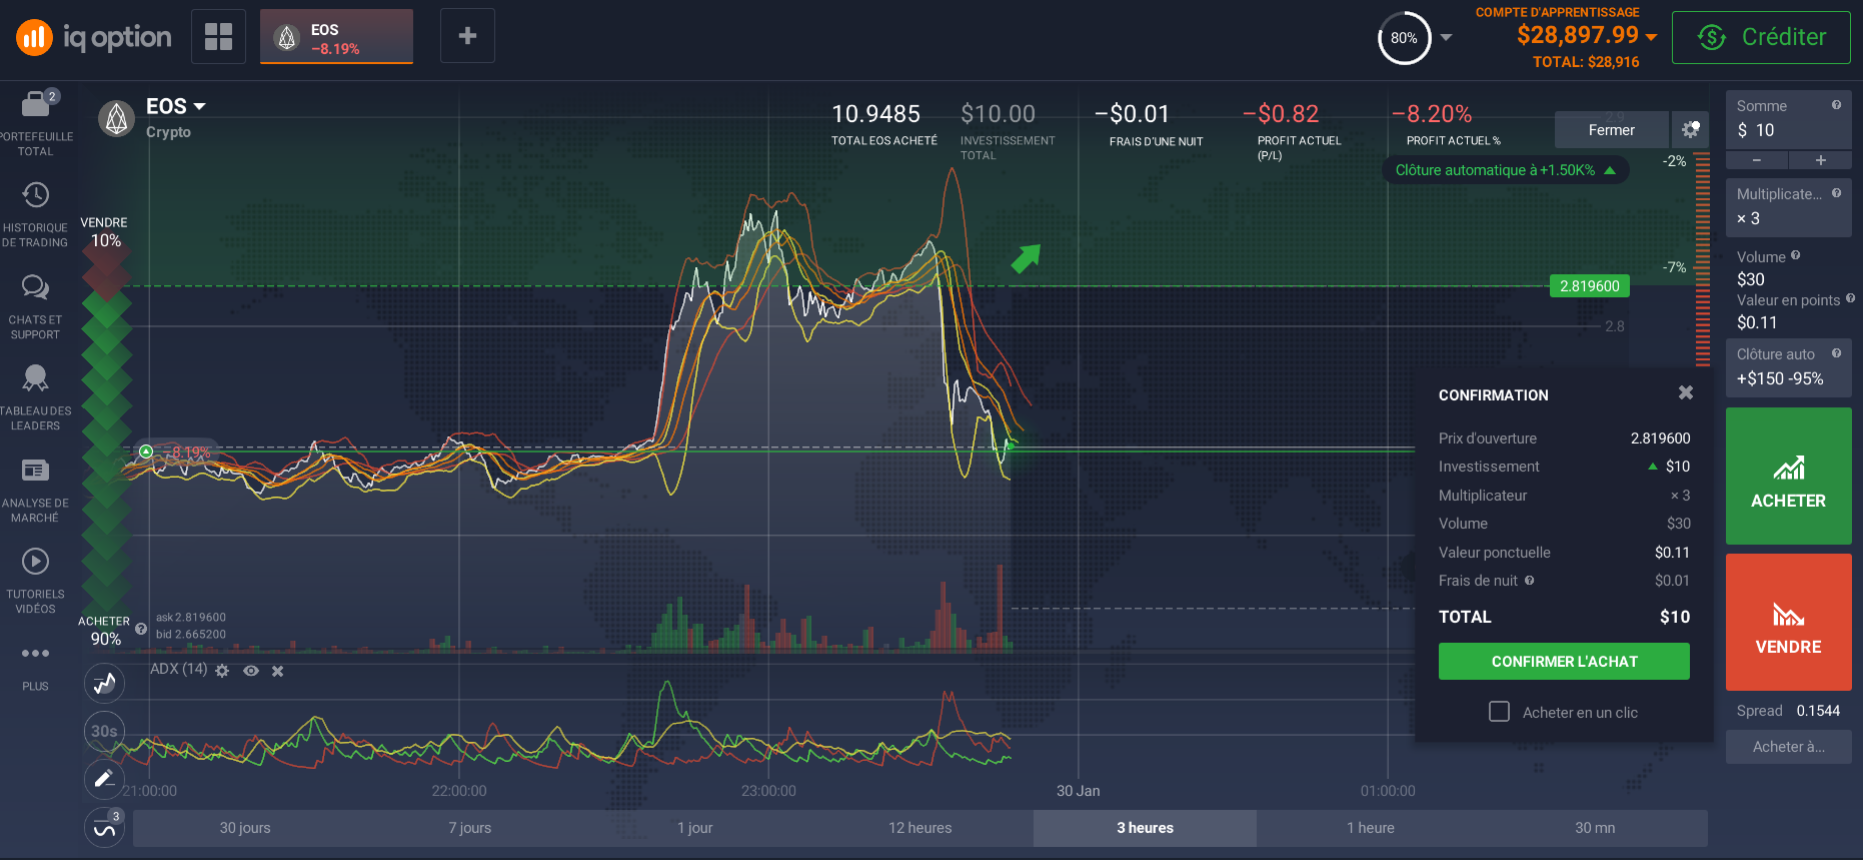Open position settings gear near Fermer
The height and width of the screenshot is (860, 1863).
pos(1690,129)
